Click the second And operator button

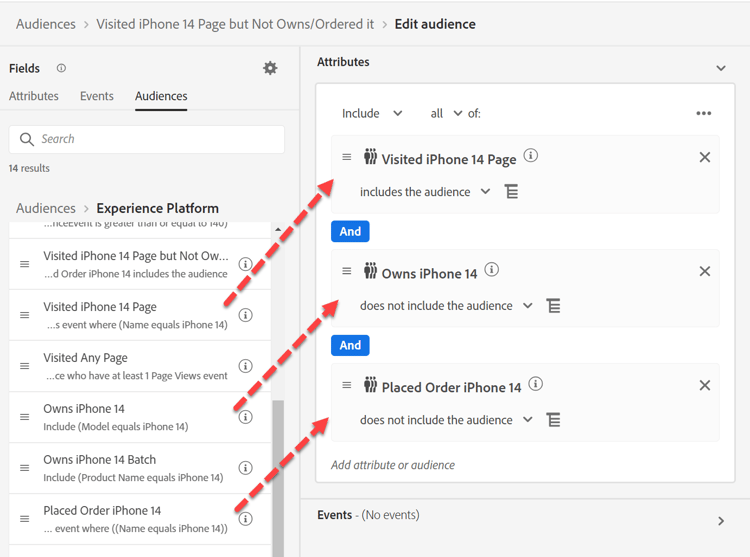(x=350, y=345)
